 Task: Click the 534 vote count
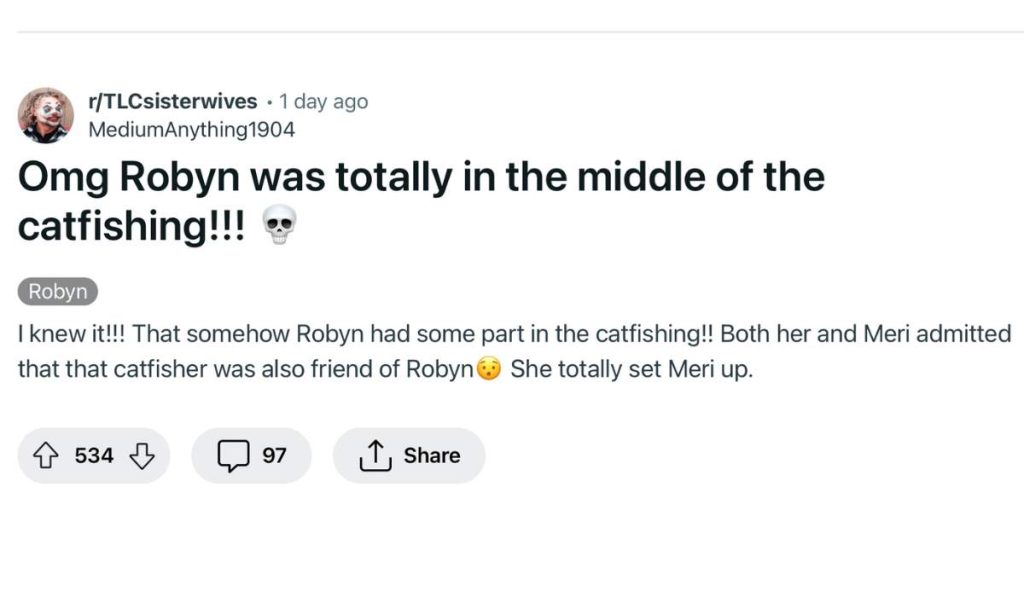pyautogui.click(x=94, y=456)
